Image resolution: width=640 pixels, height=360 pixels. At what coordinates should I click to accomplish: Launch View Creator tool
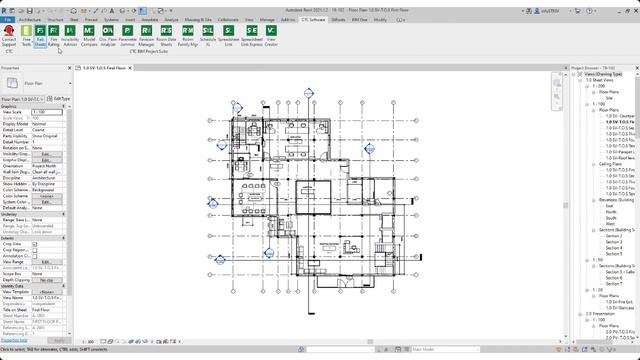[x=271, y=36]
